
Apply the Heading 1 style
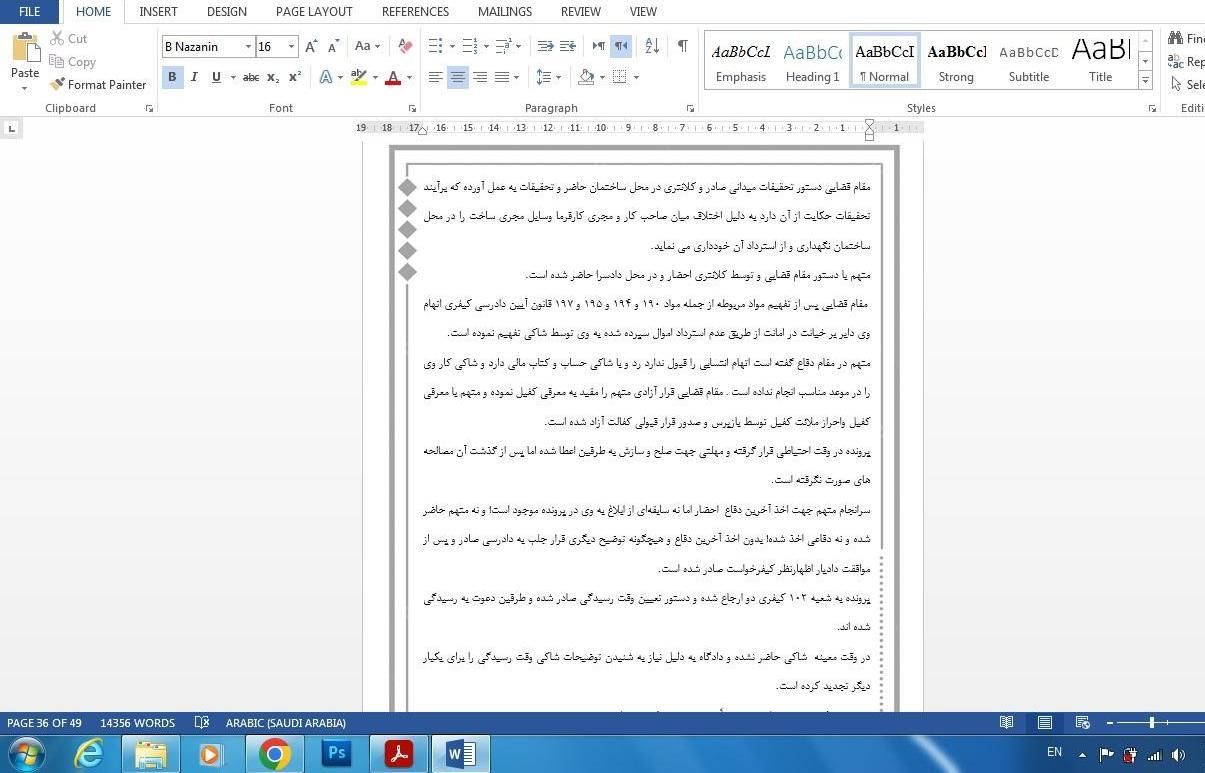point(812,61)
